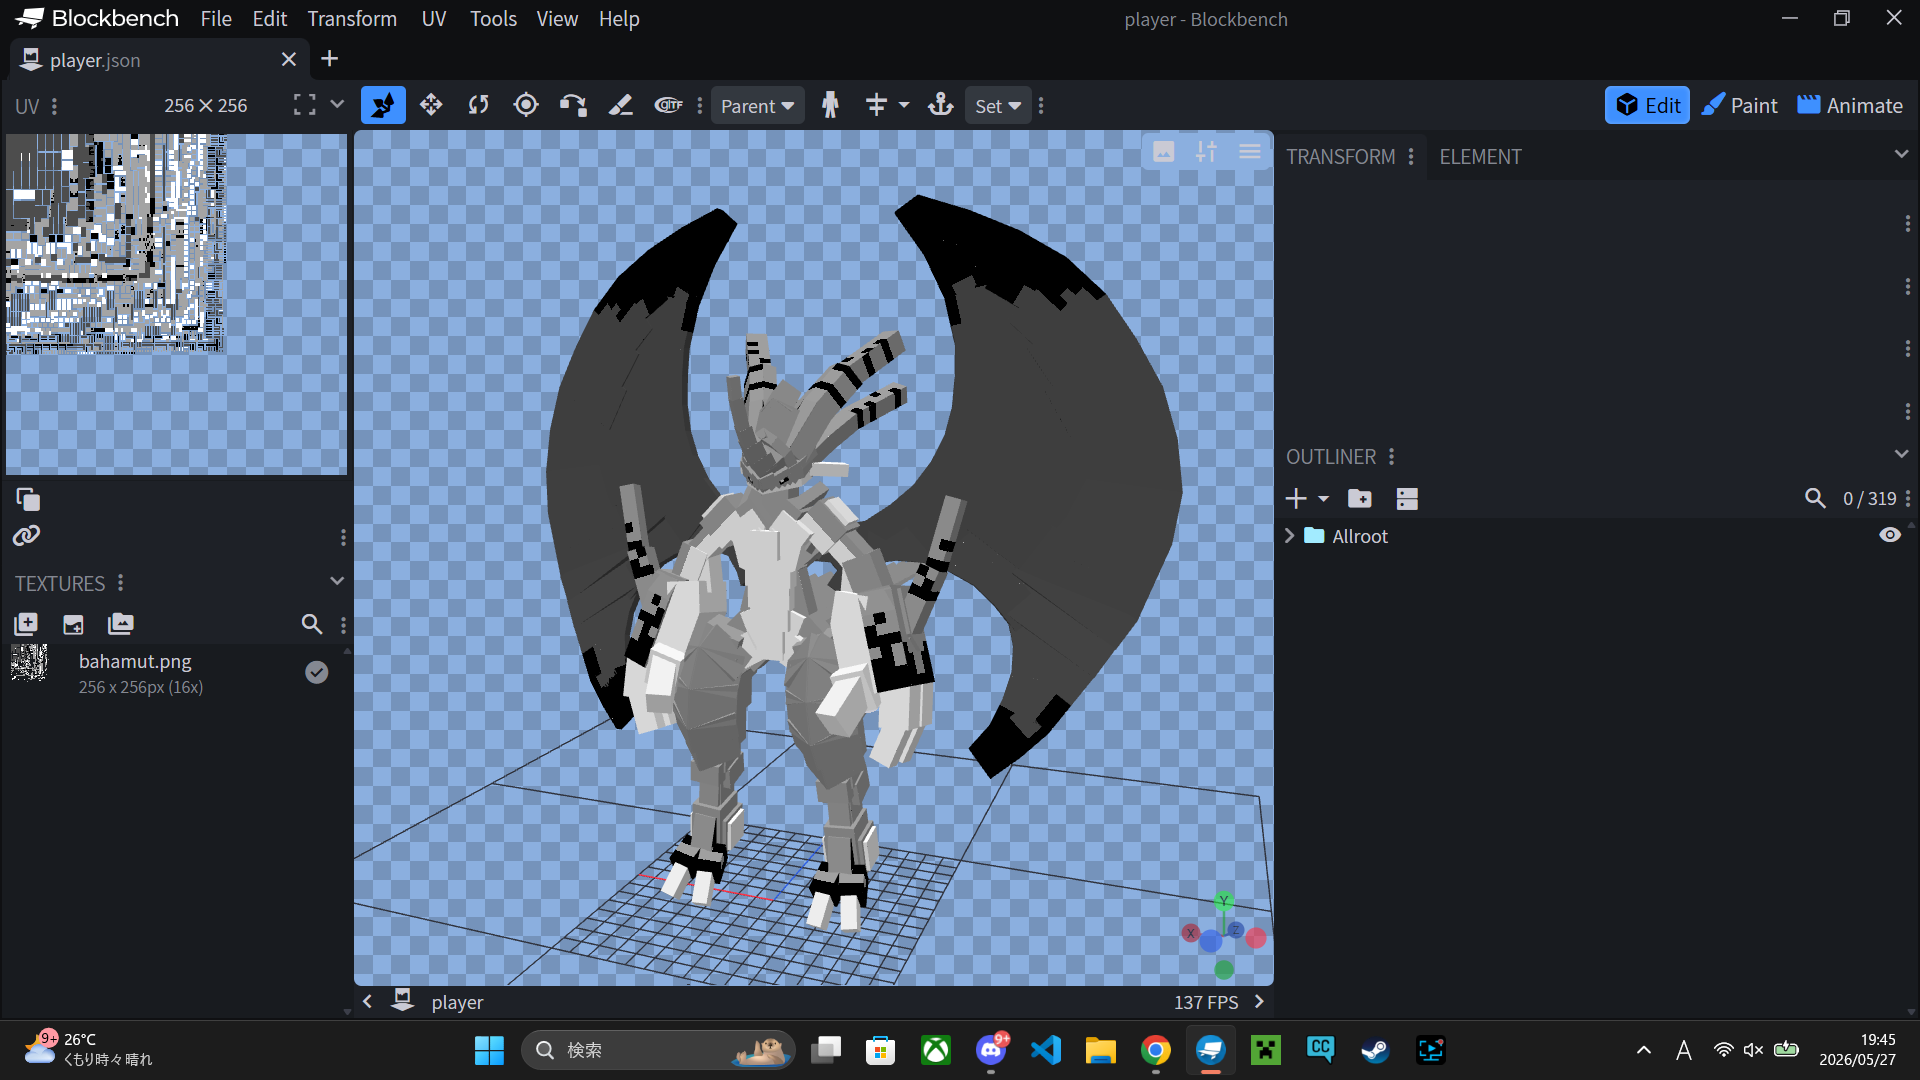Click the right arrow next to FPS
This screenshot has height=1080, width=1920.
point(1259,1001)
